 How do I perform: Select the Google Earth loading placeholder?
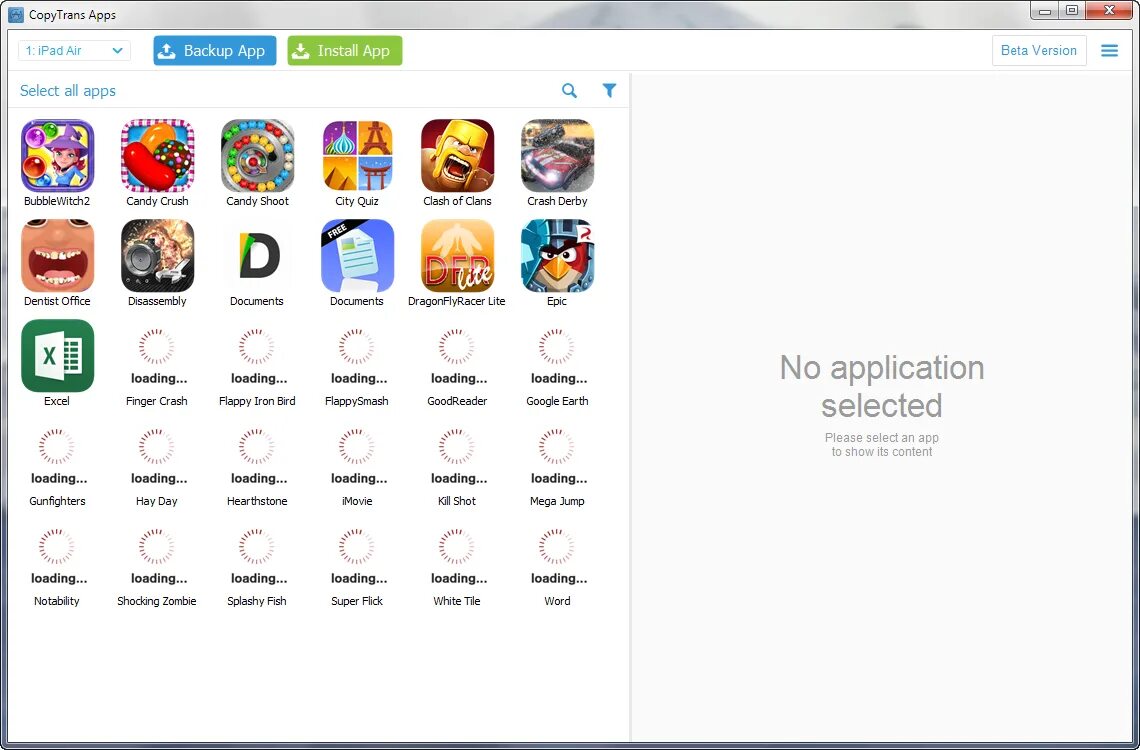[x=558, y=355]
